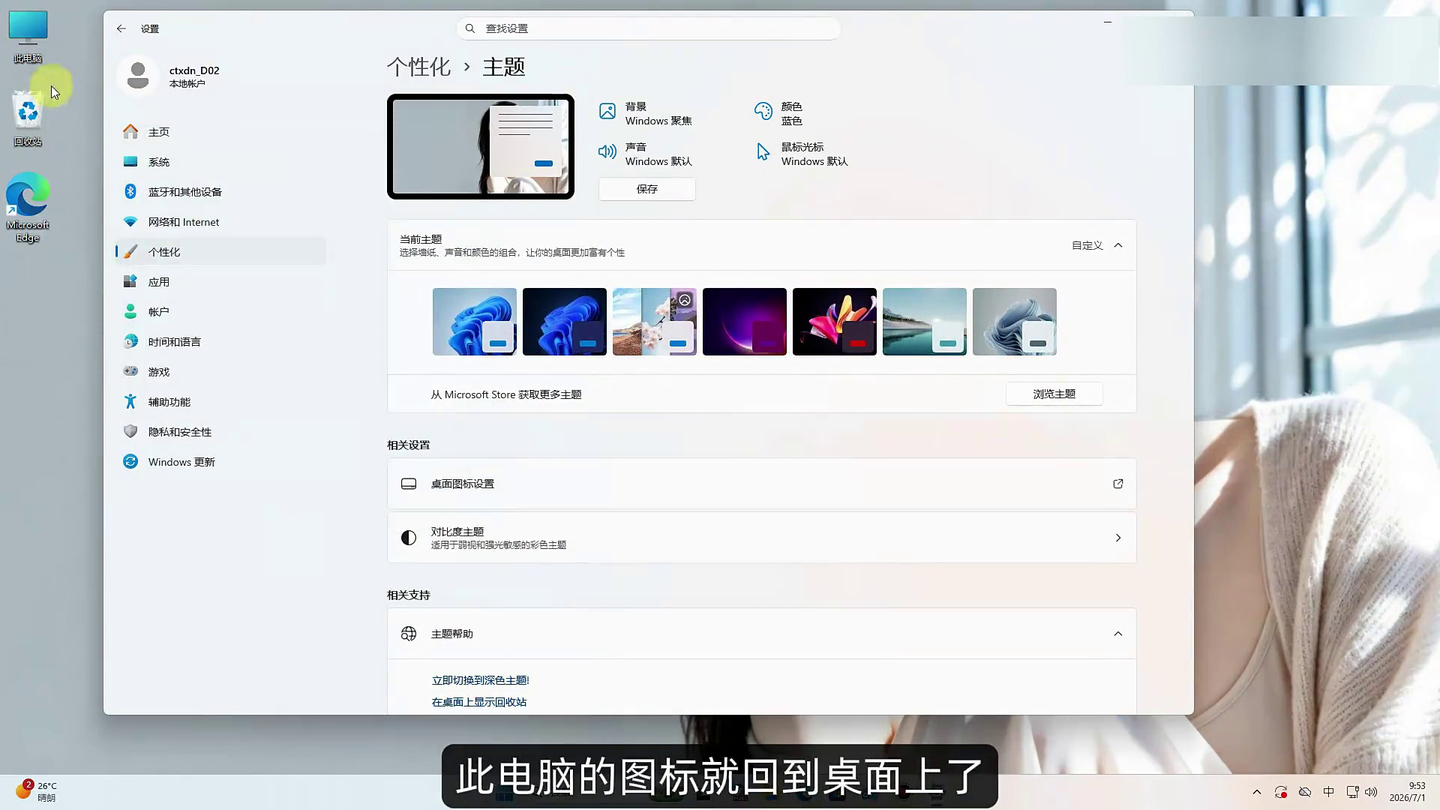
Task: Open 鼠标光标 mouse cursor setting
Action: click(x=763, y=152)
